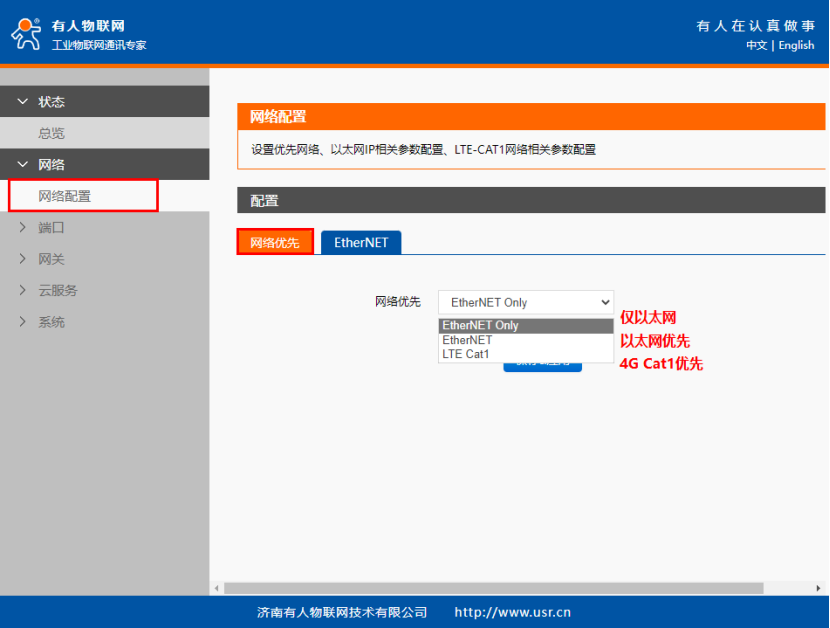Select the 网络优先 tab

point(275,242)
